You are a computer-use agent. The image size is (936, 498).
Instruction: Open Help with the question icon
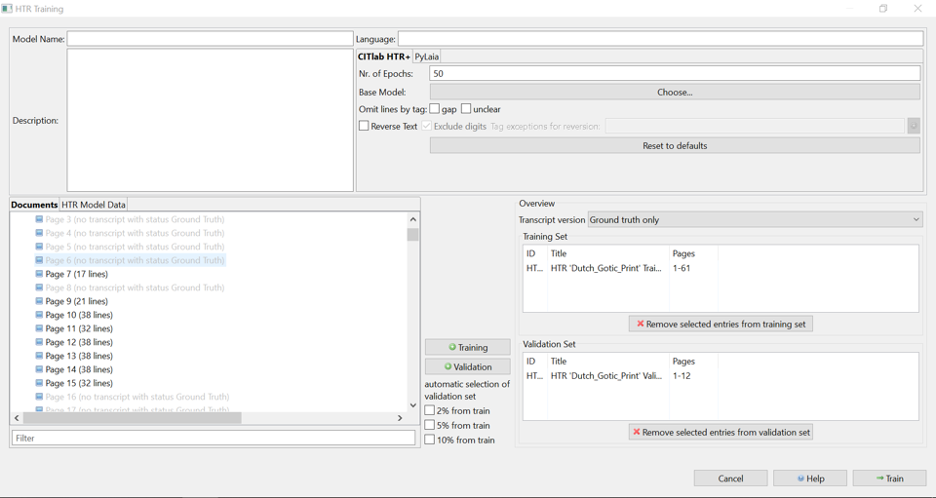(809, 478)
